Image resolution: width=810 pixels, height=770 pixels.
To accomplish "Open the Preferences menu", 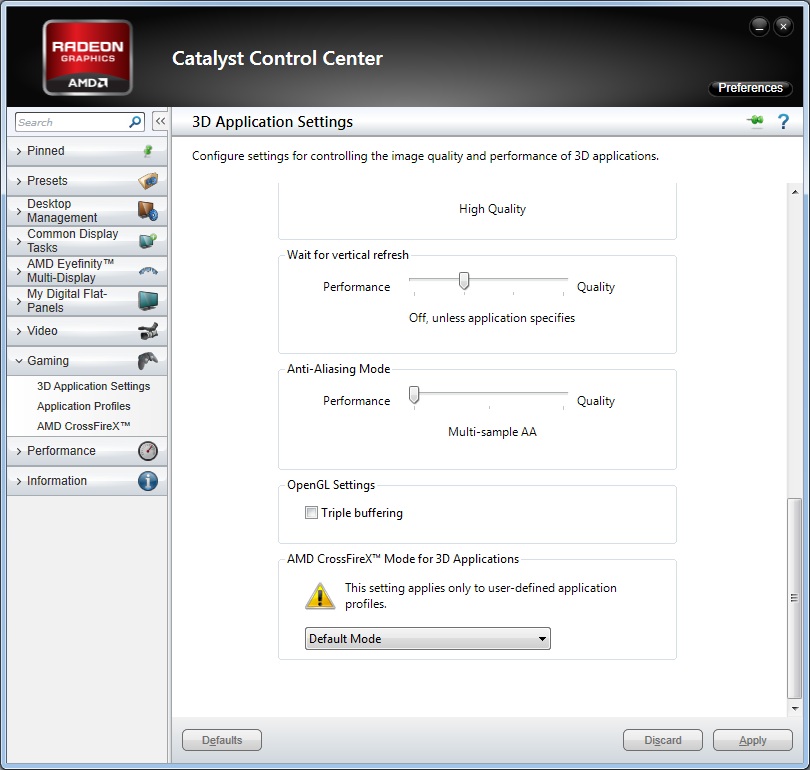I will tap(750, 88).
